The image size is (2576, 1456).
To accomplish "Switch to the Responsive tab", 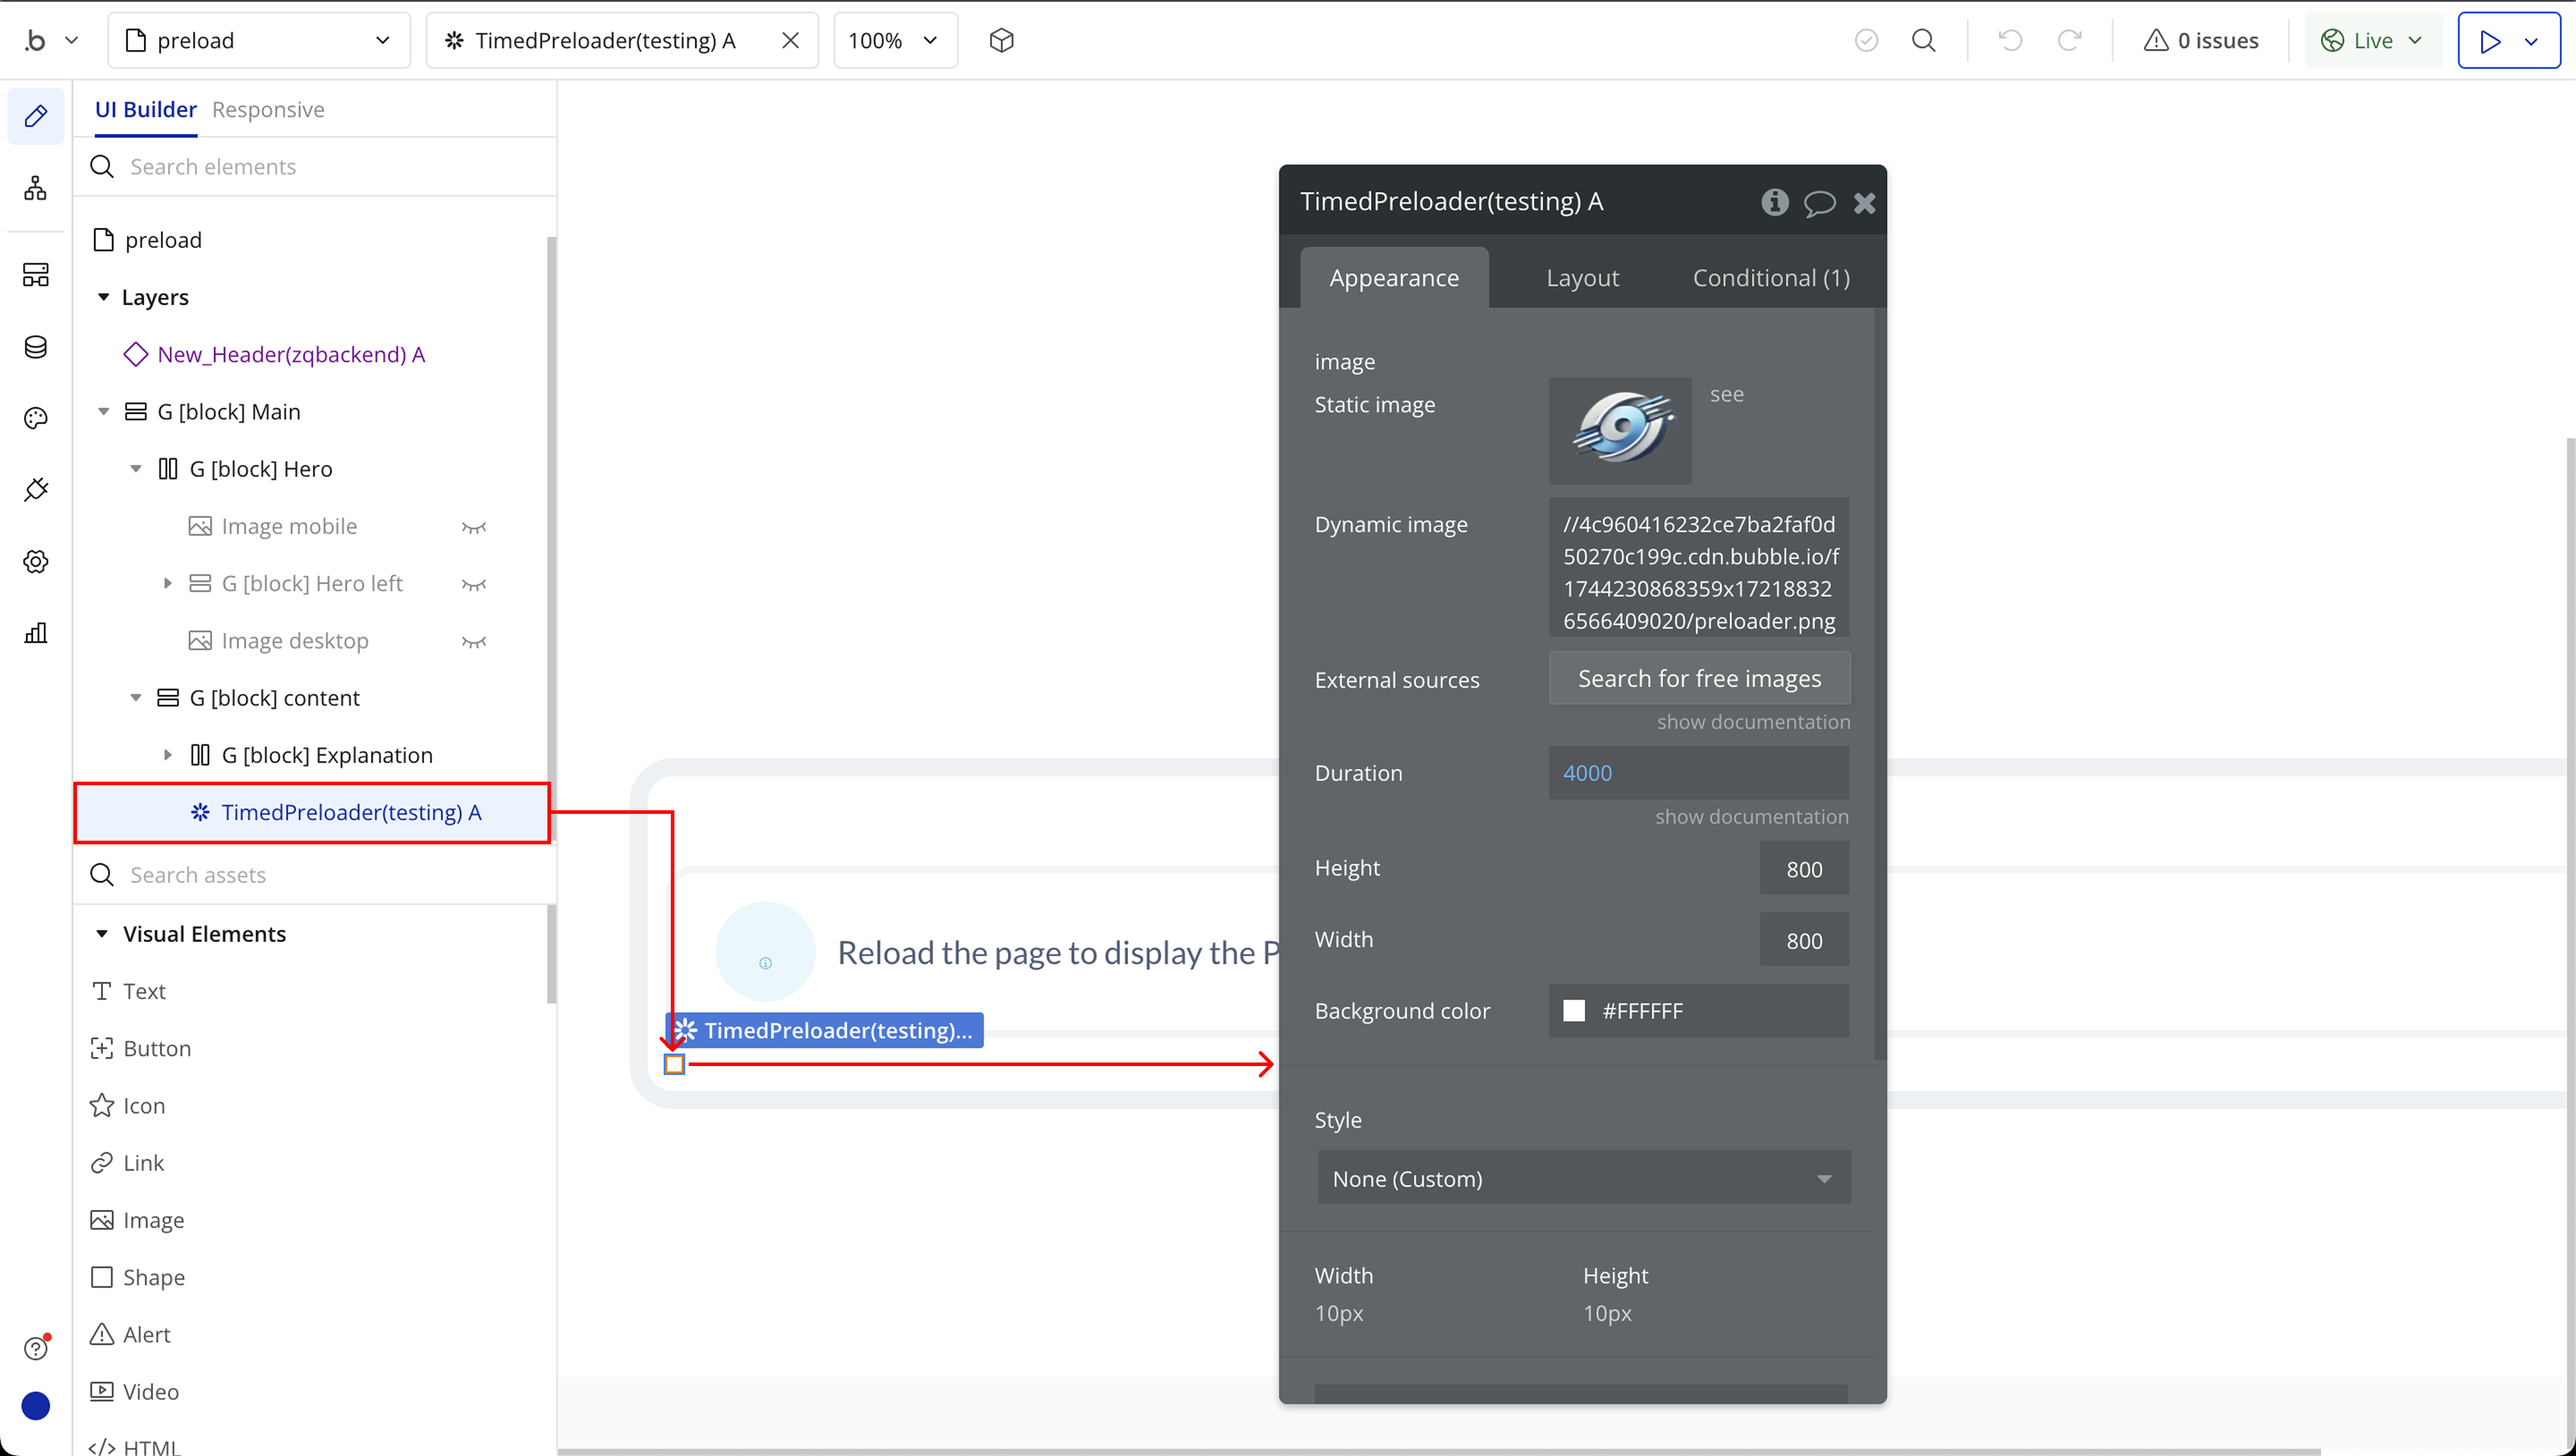I will point(268,109).
